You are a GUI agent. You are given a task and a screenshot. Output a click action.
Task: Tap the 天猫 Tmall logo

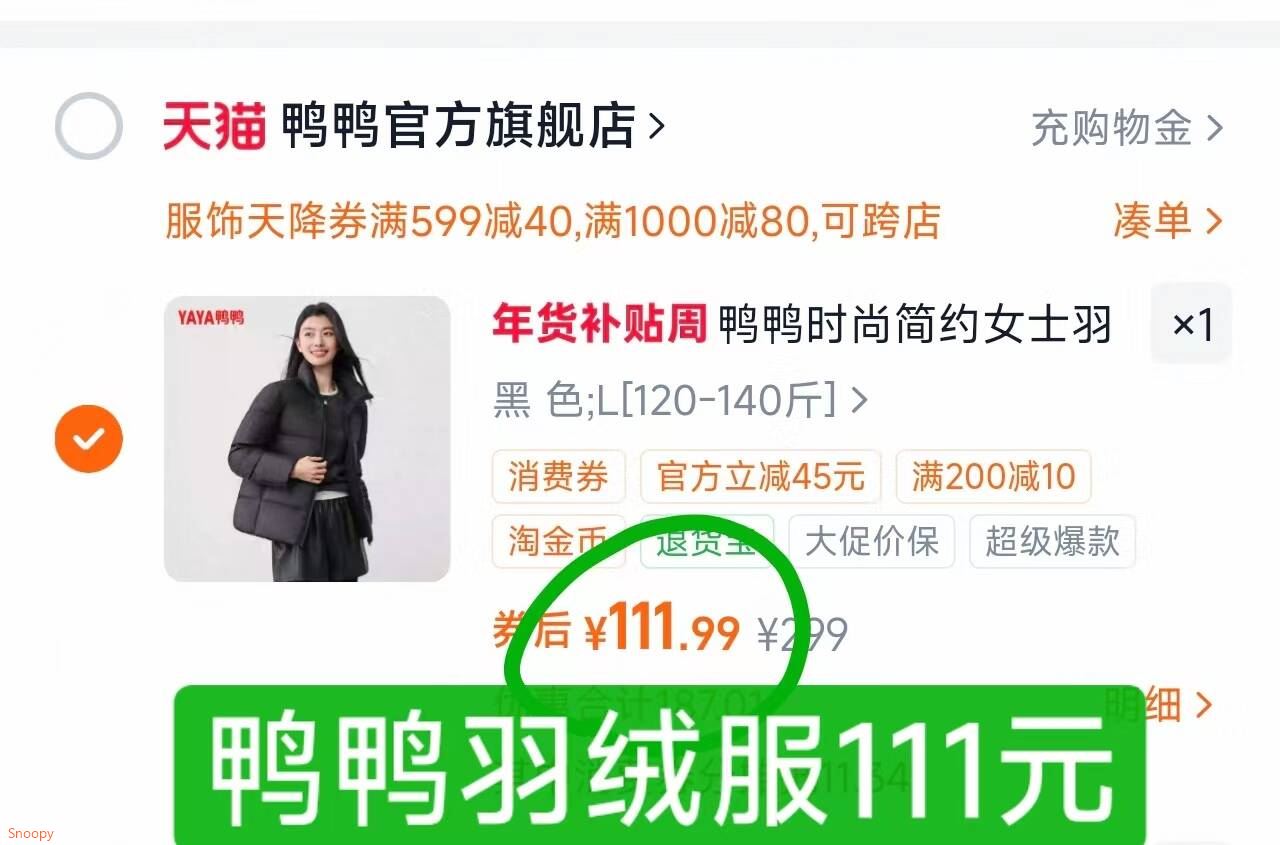click(215, 127)
